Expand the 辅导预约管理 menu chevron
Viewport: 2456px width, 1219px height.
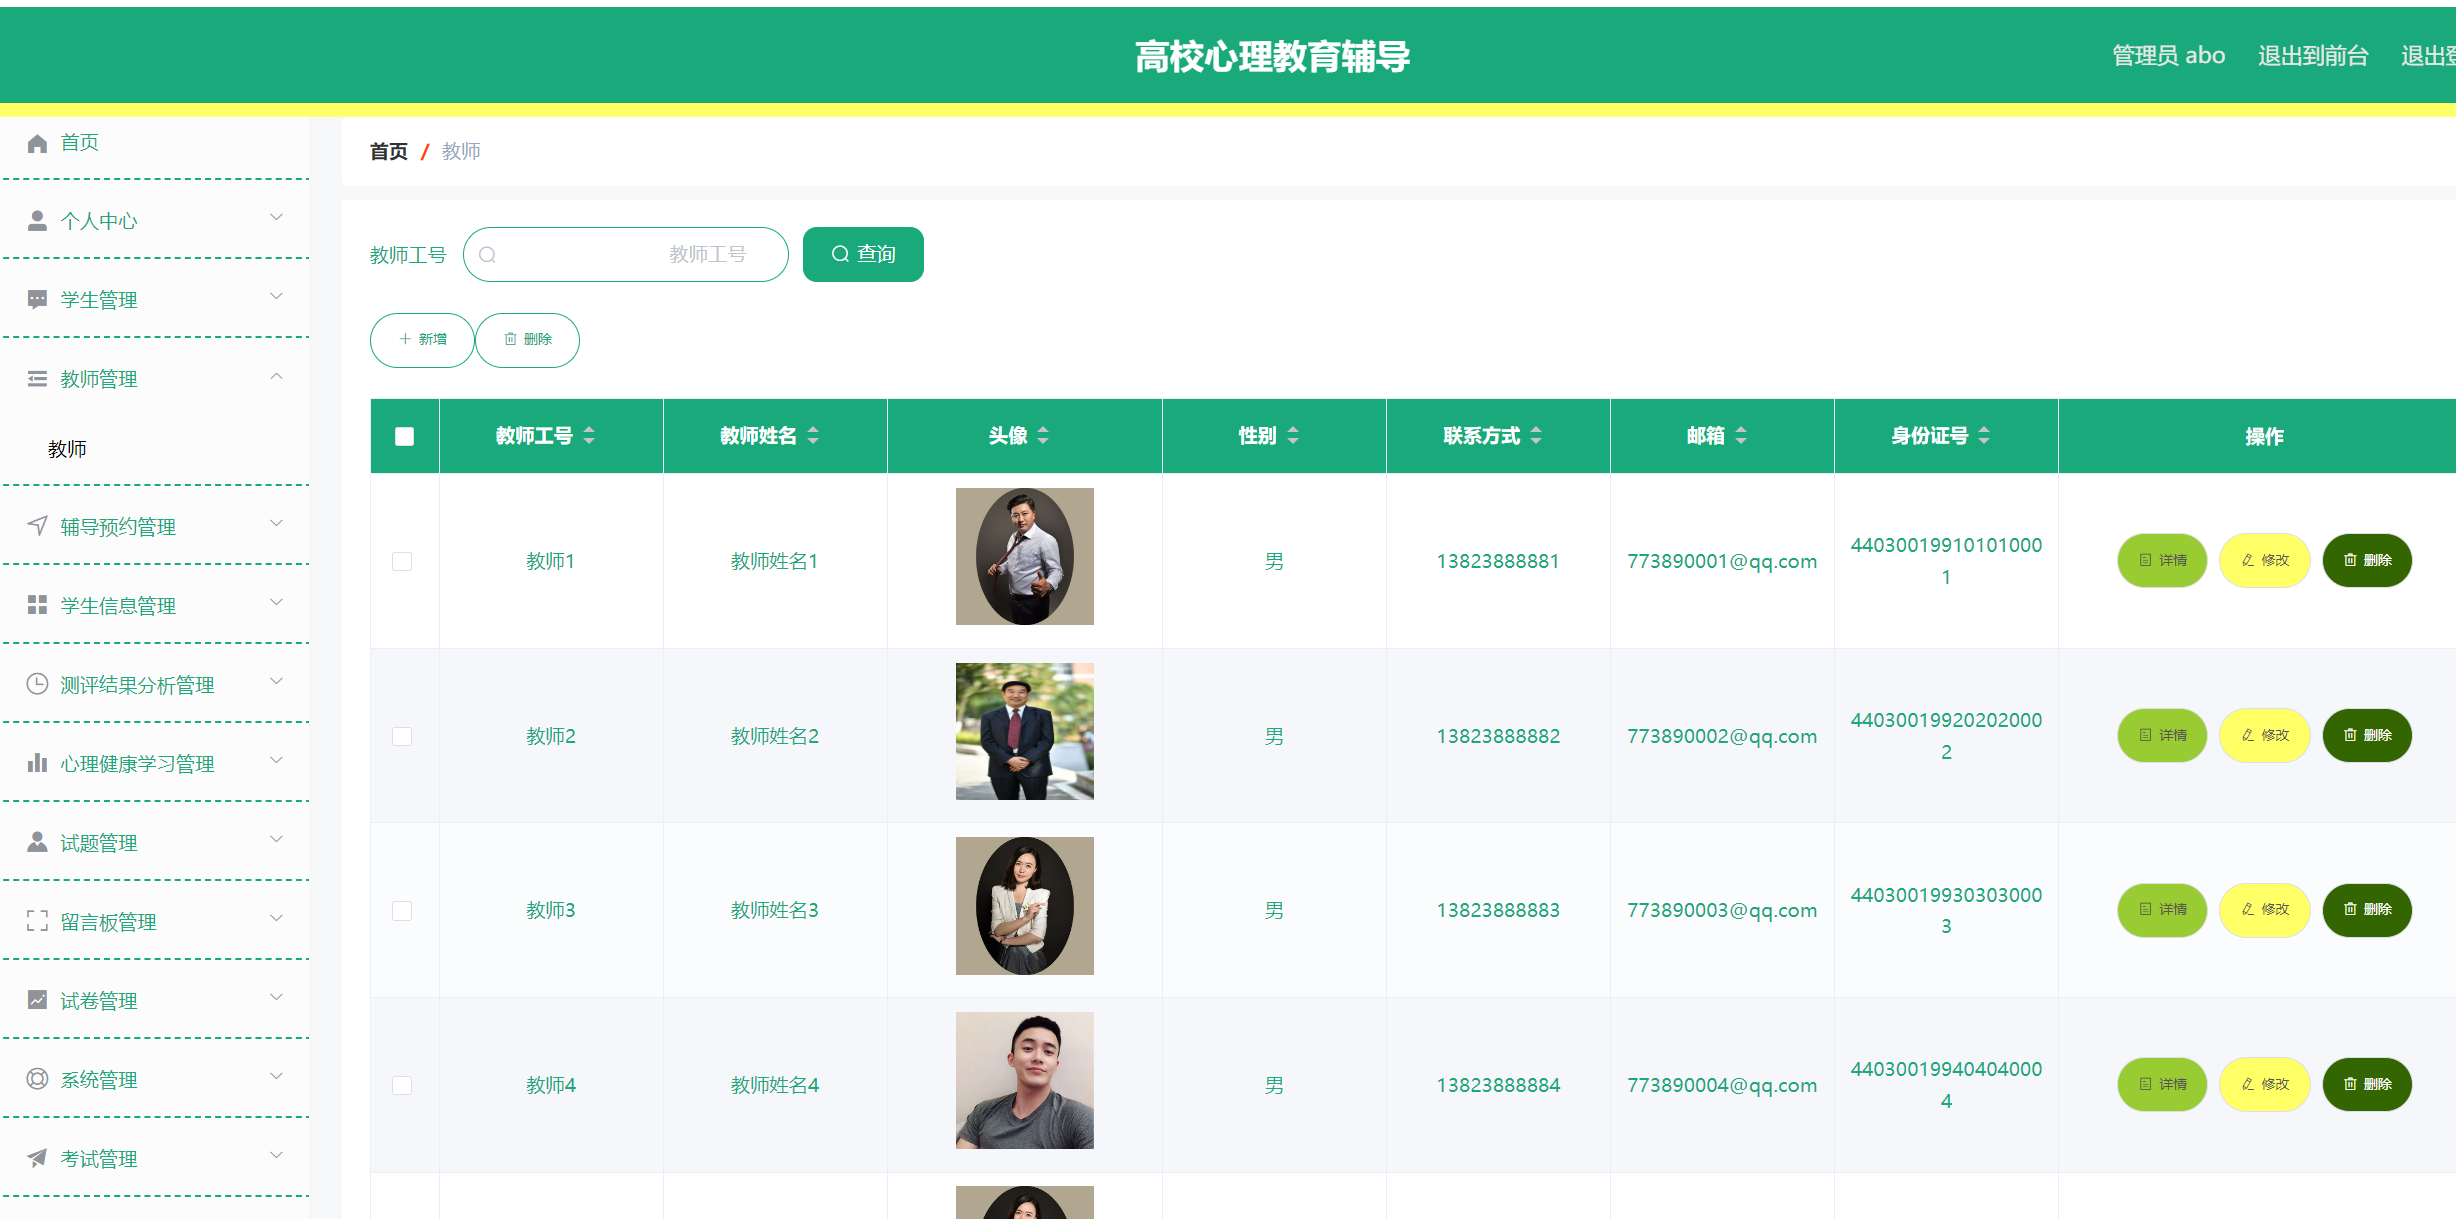(277, 523)
